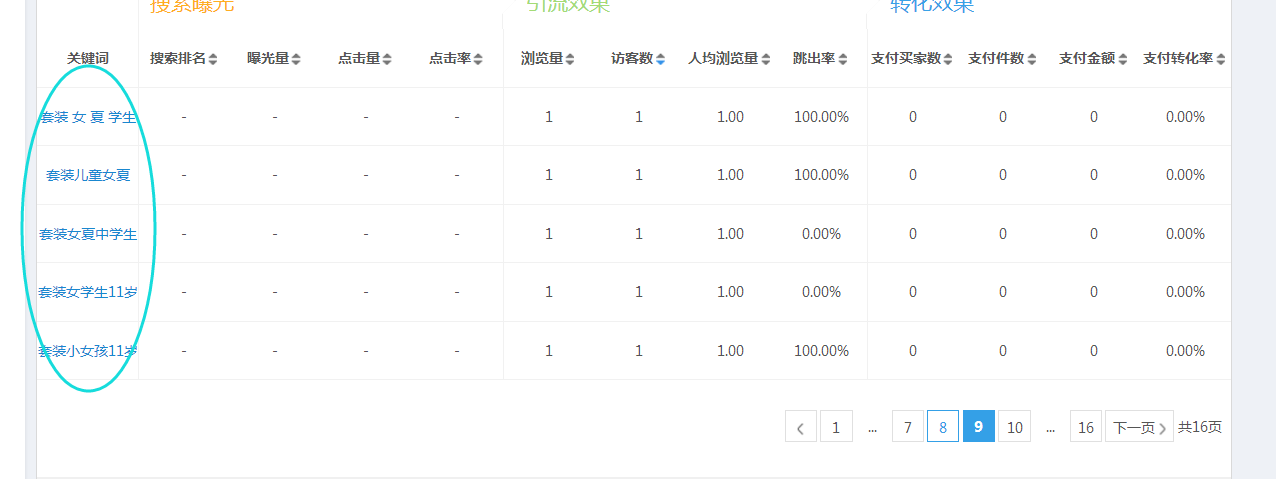Click the 点击量 sort arrows
The image size is (1276, 479).
(387, 59)
